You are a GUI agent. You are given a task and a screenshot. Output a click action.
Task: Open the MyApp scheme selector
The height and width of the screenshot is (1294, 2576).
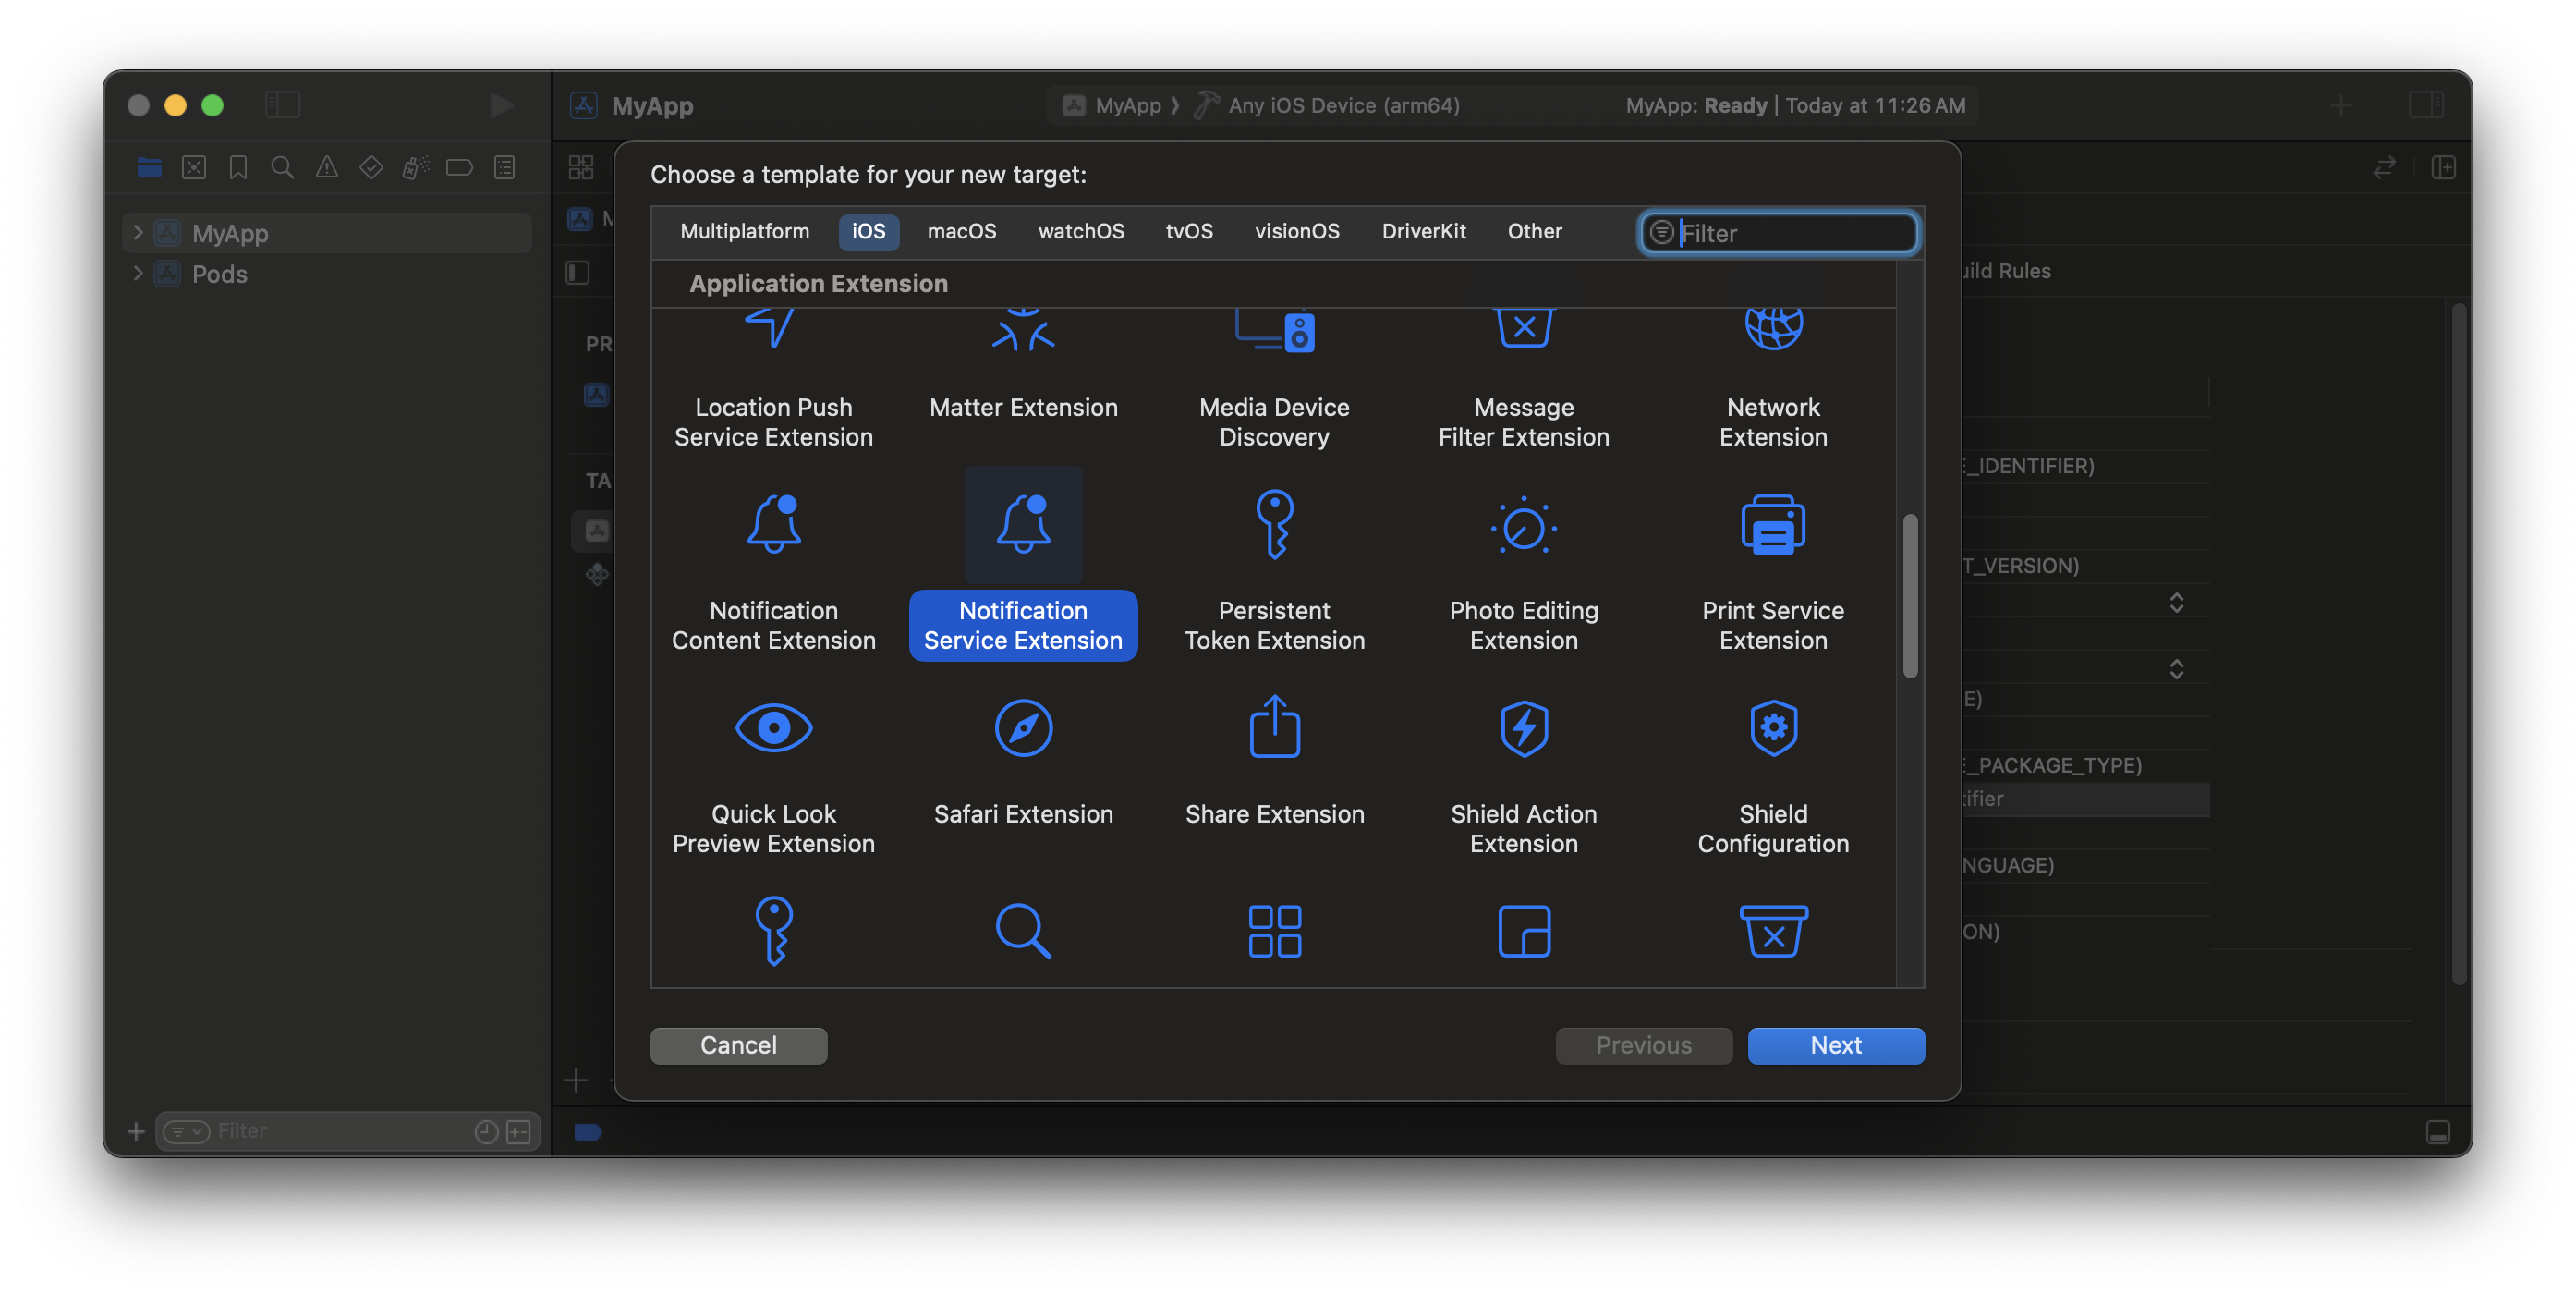(1112, 105)
